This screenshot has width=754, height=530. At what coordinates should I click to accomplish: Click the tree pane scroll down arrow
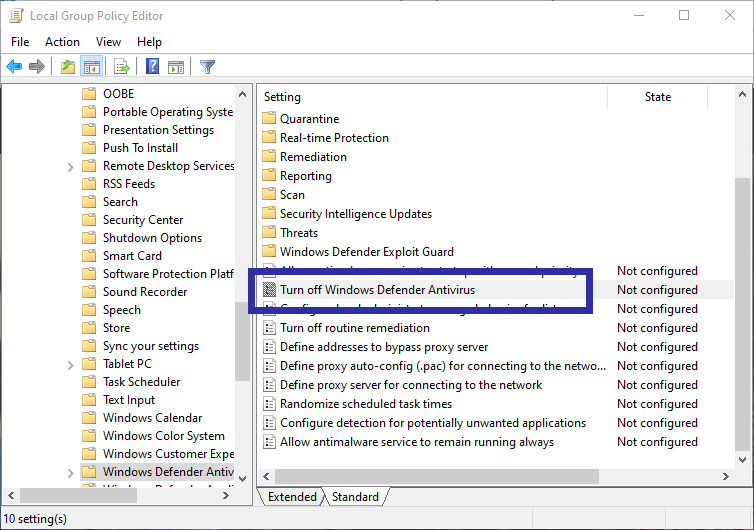pos(242,479)
